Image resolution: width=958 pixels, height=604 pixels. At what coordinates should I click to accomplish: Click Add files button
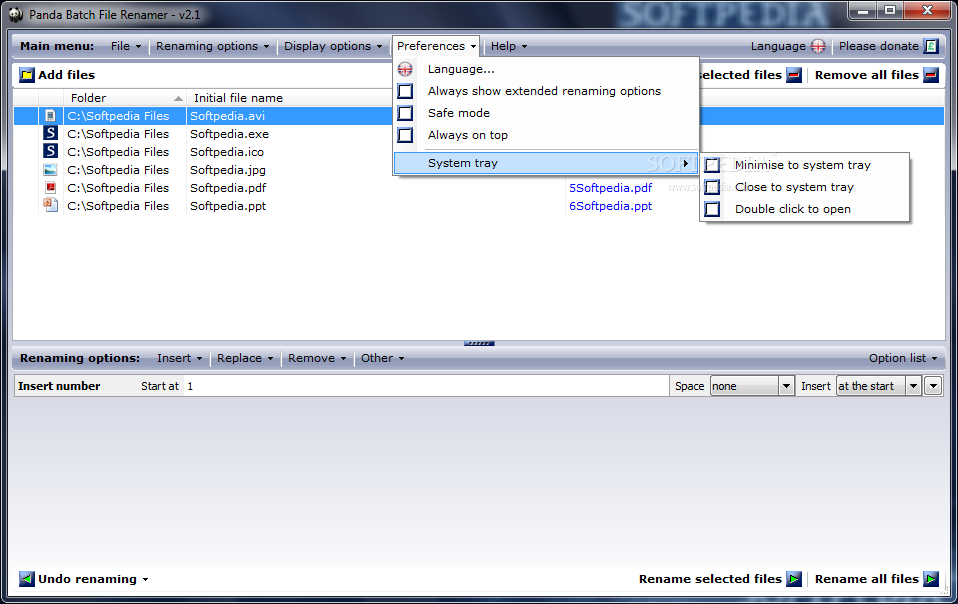click(57, 75)
